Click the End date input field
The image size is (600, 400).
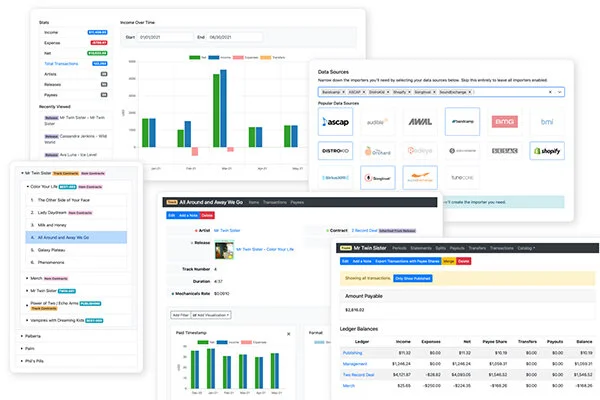[x=235, y=37]
